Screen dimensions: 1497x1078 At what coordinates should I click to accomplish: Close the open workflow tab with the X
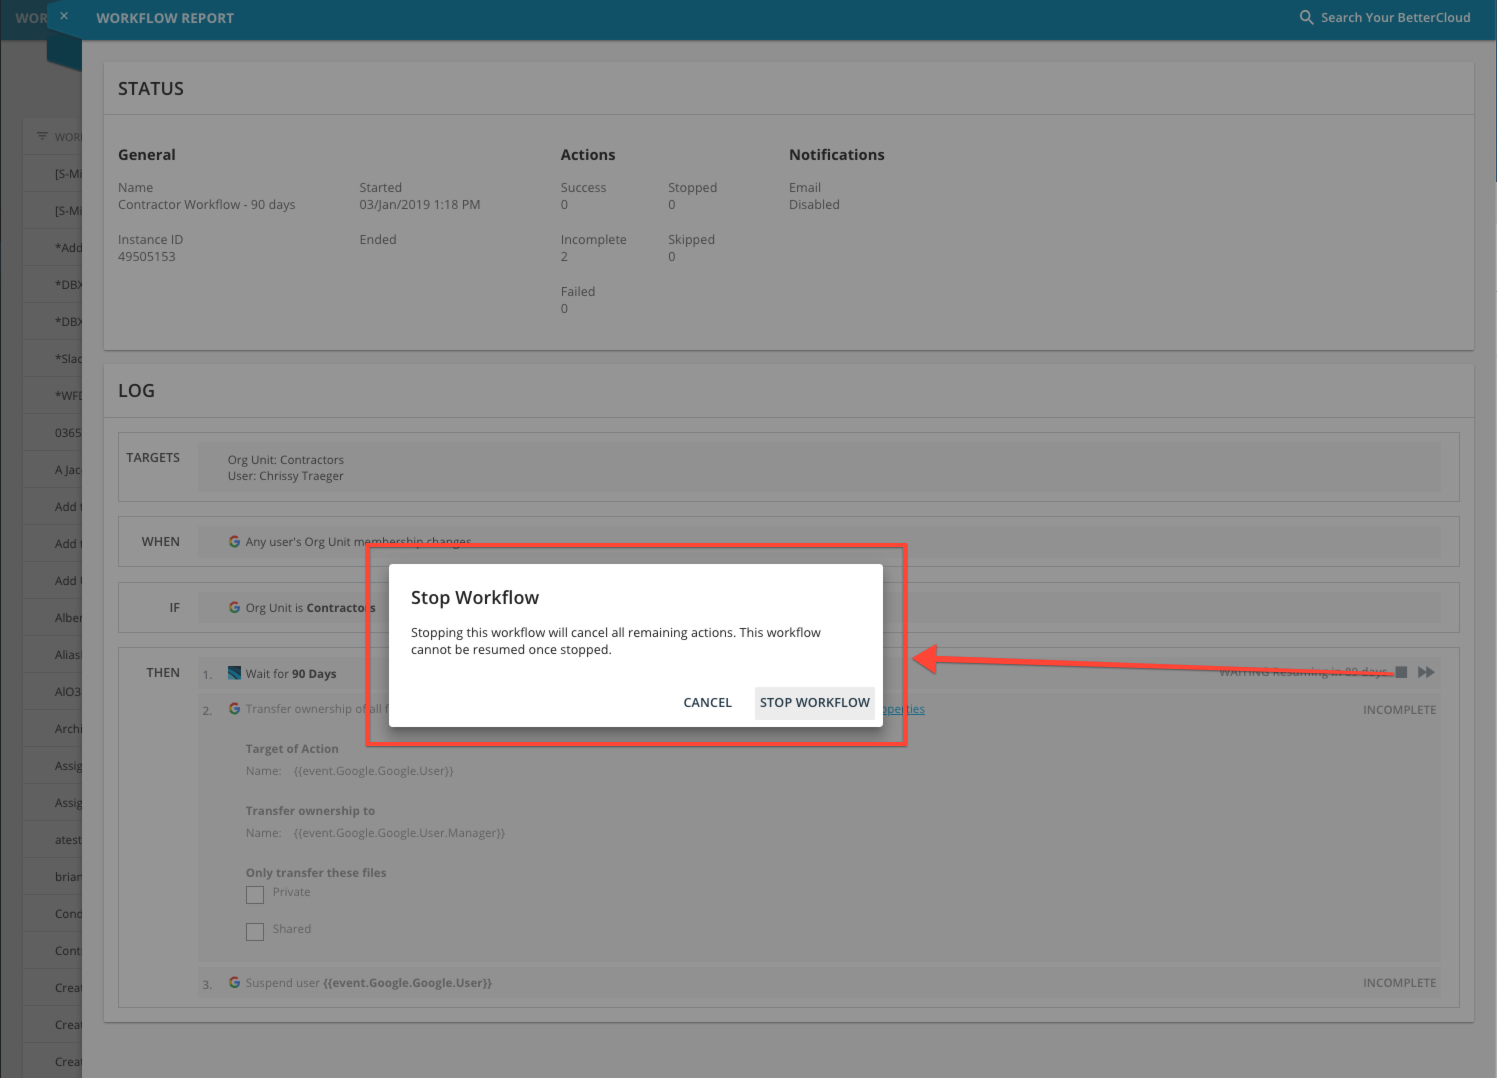click(63, 15)
